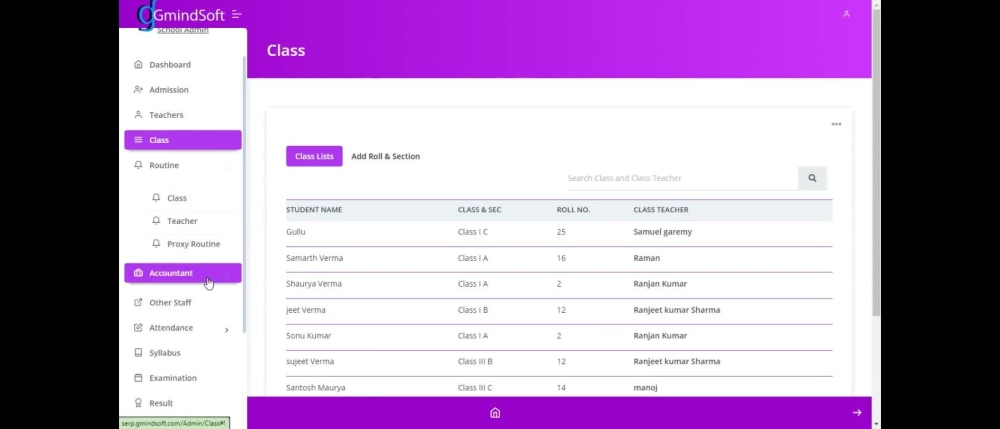This screenshot has width=1000, height=429.
Task: Click Class III C in Santosh Maurya row
Action: click(x=475, y=388)
